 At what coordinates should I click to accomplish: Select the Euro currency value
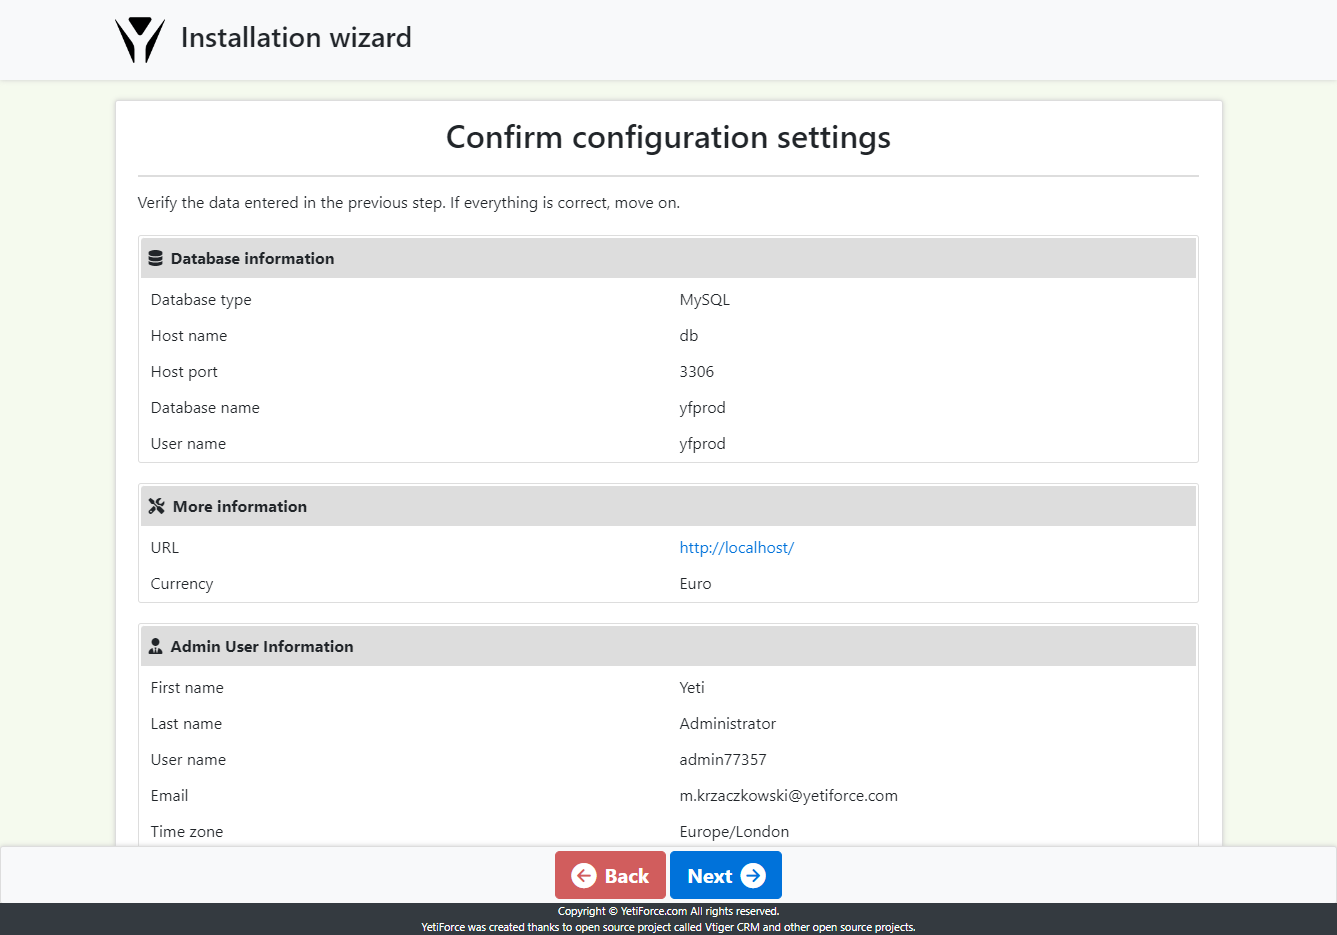[695, 583]
